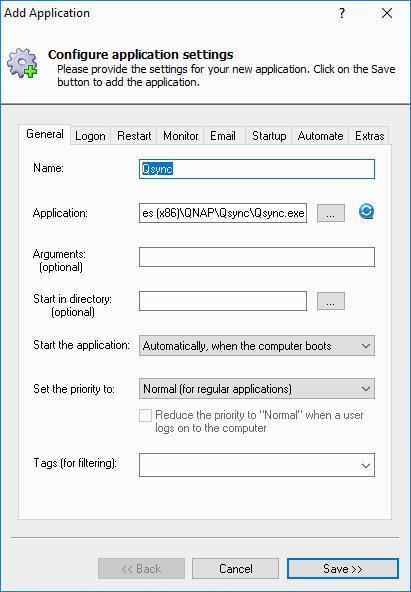Show the Extras tab
Screen dimensions: 411x592
coord(369,136)
